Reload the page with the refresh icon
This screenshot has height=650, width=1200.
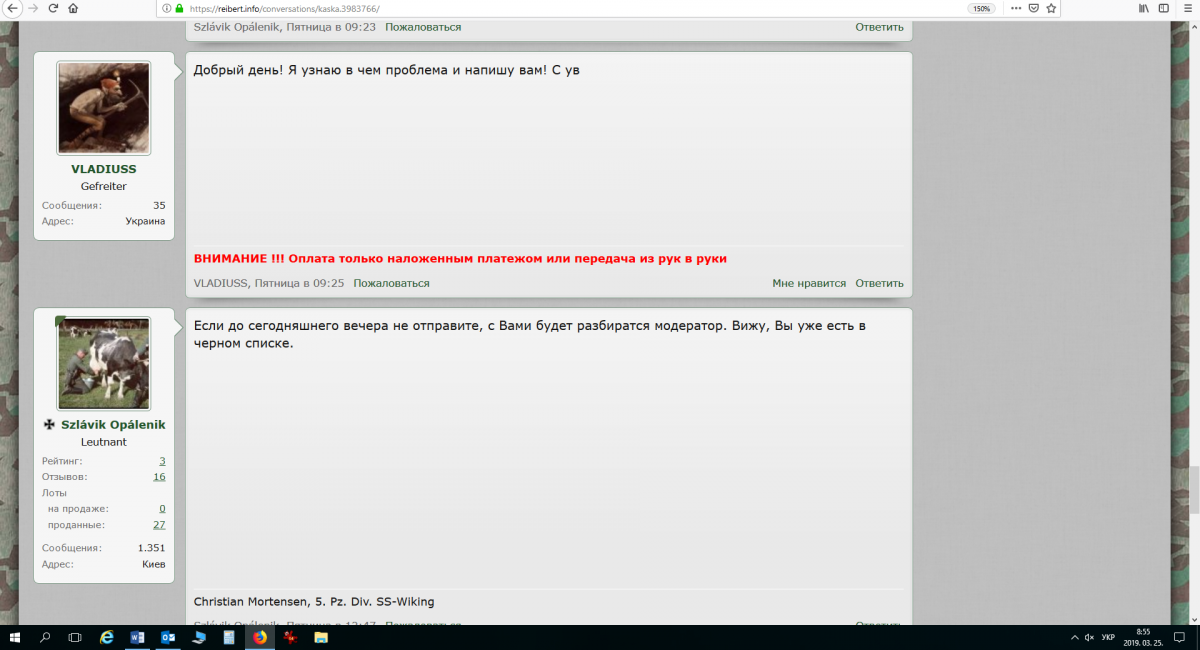tap(53, 8)
